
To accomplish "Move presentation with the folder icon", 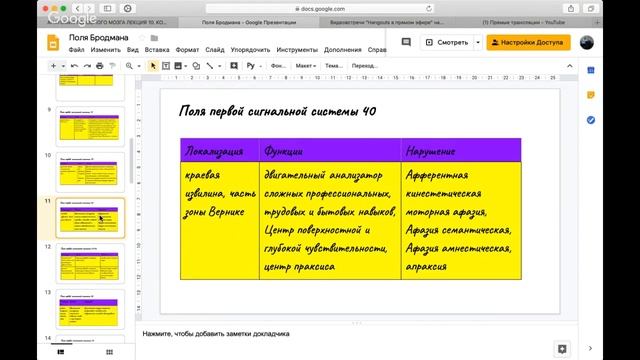I will (x=154, y=38).
